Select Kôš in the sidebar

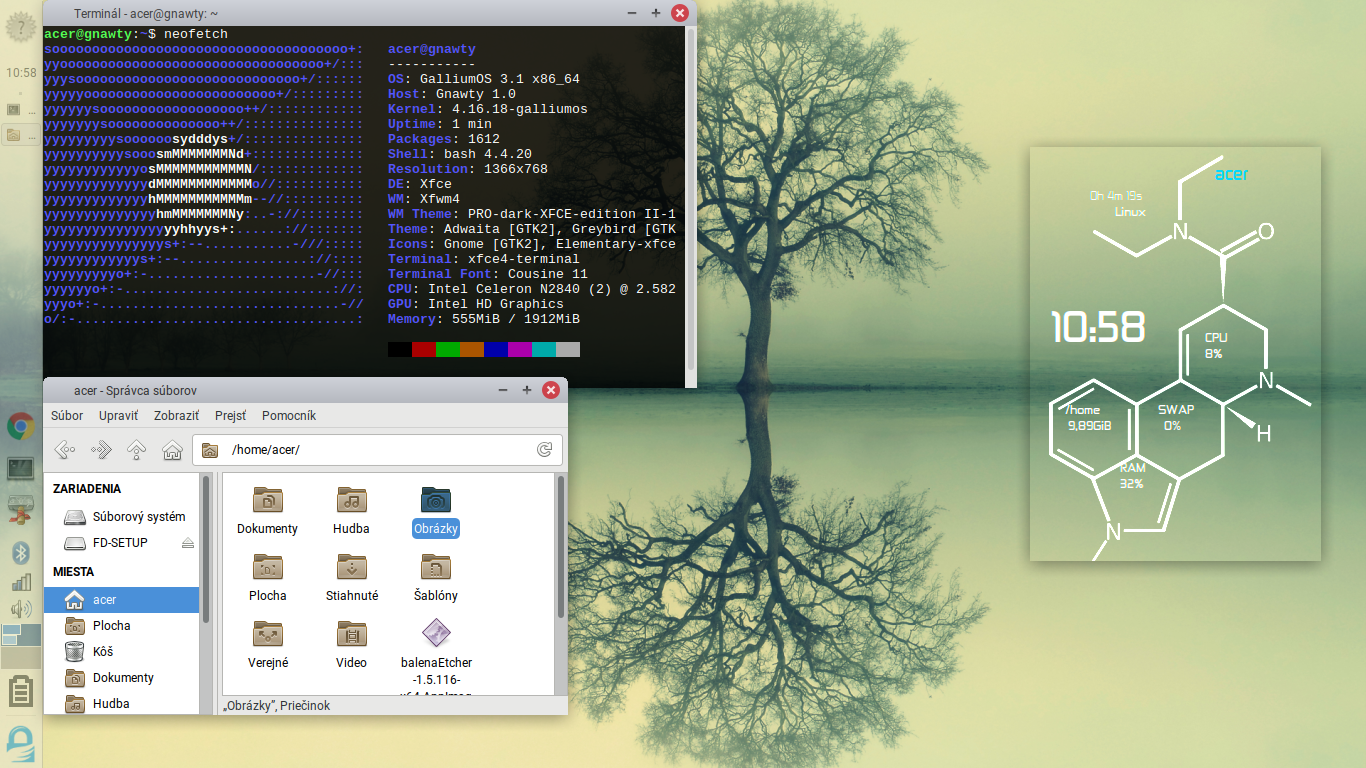click(102, 652)
